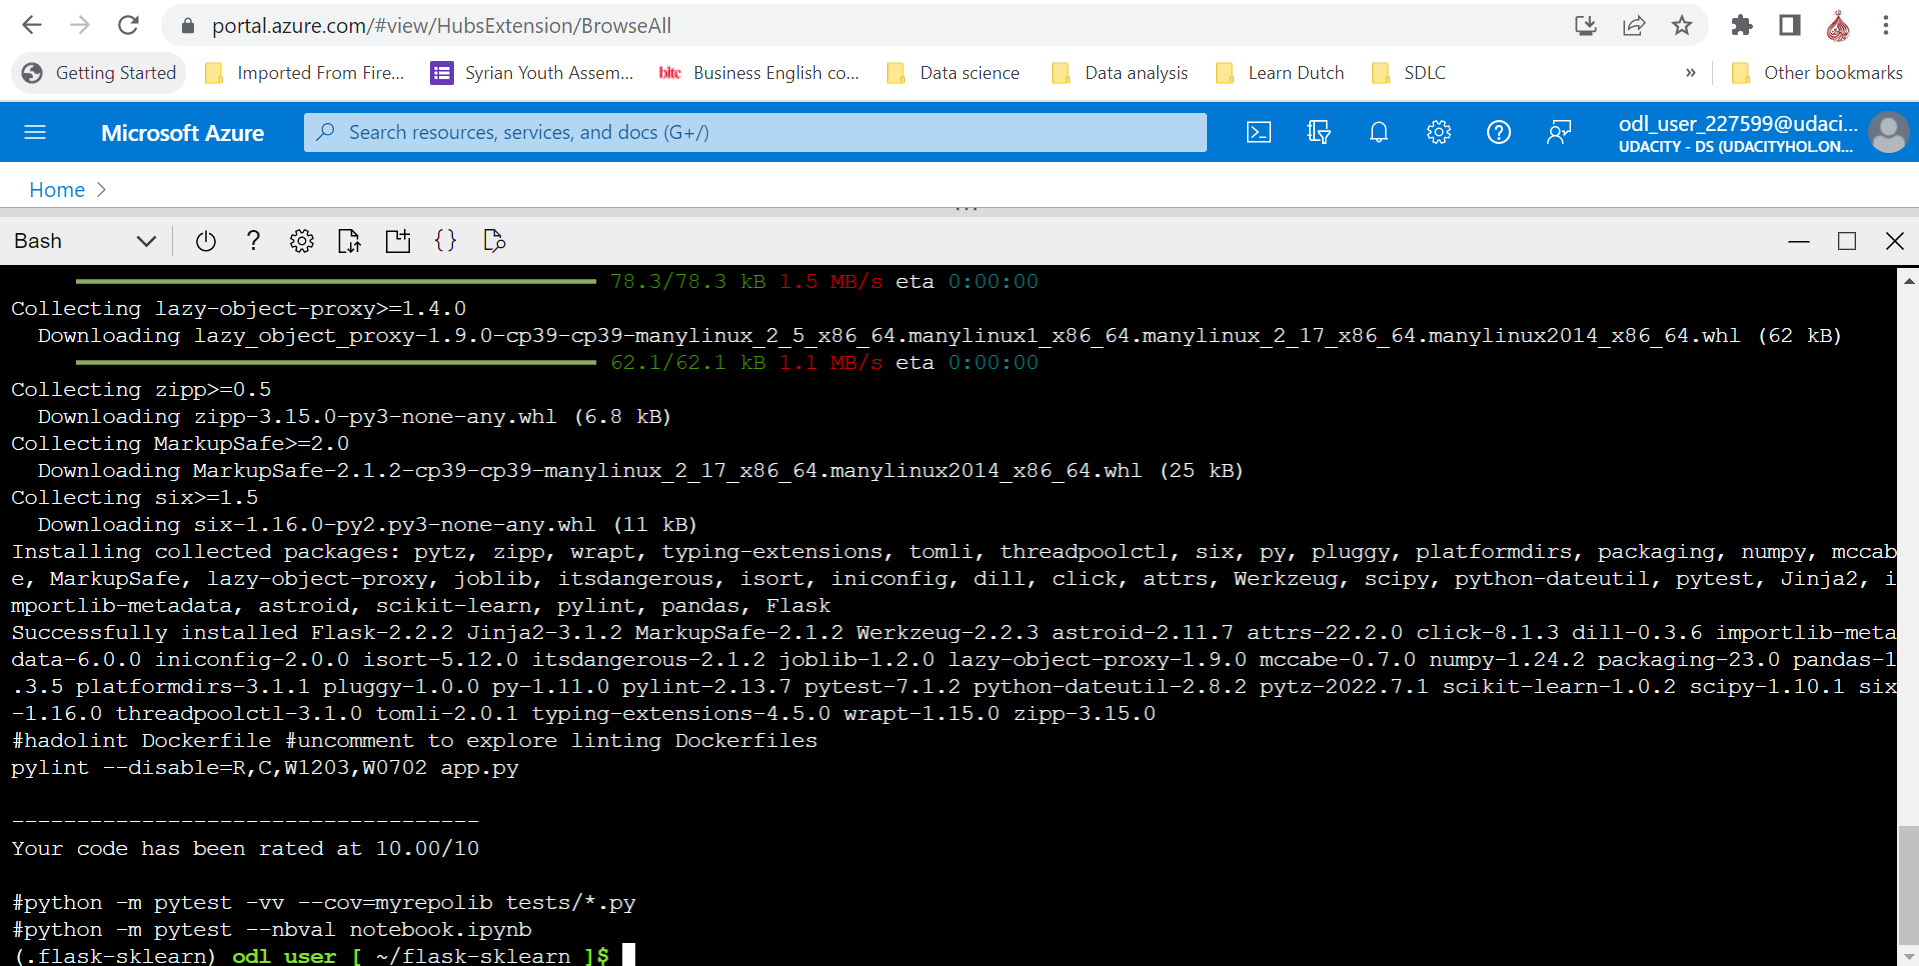Screen dimensions: 1919x966
Task: Go forward in browser history
Action: point(80,25)
